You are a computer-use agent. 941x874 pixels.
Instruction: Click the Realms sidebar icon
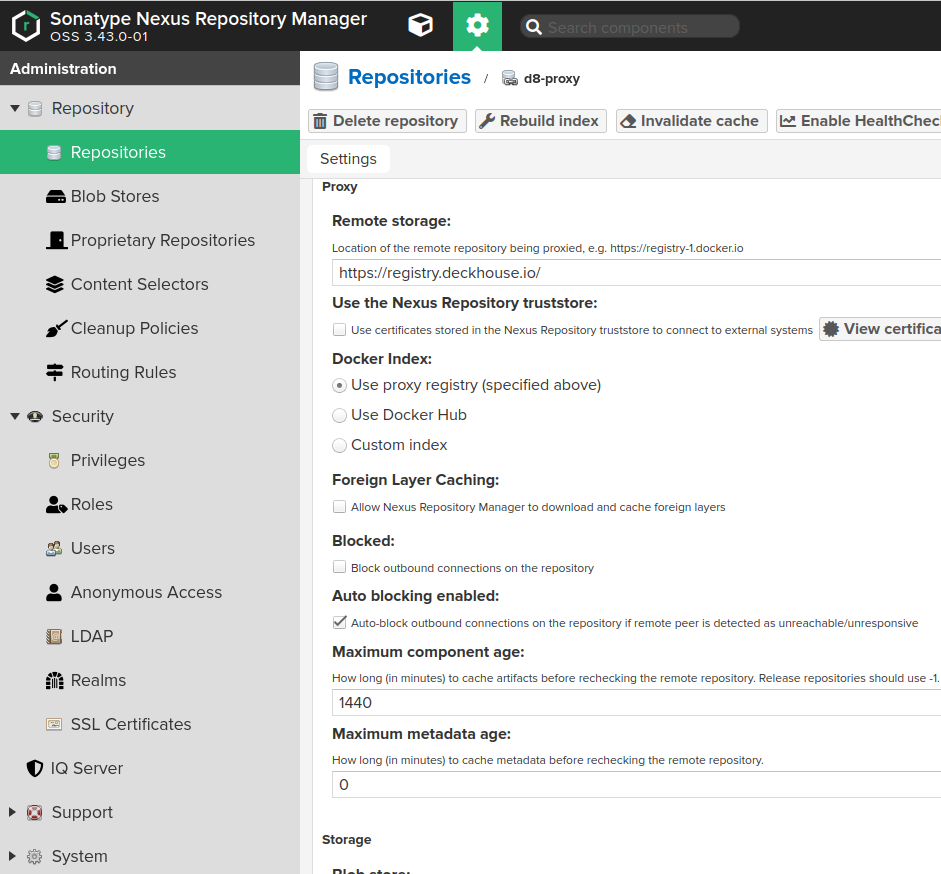pyautogui.click(x=53, y=680)
